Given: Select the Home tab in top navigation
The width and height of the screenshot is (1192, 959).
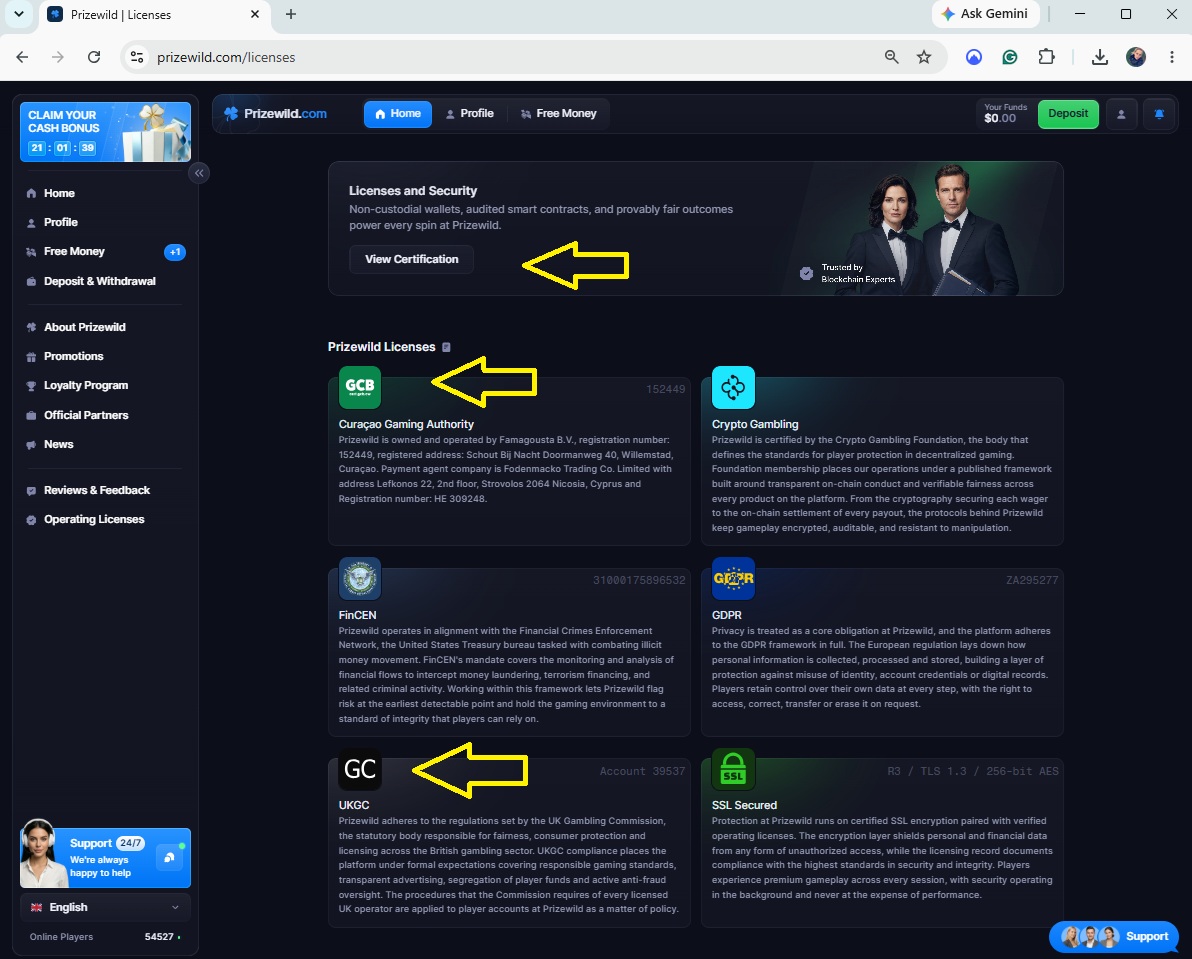Looking at the screenshot, I should pyautogui.click(x=398, y=114).
